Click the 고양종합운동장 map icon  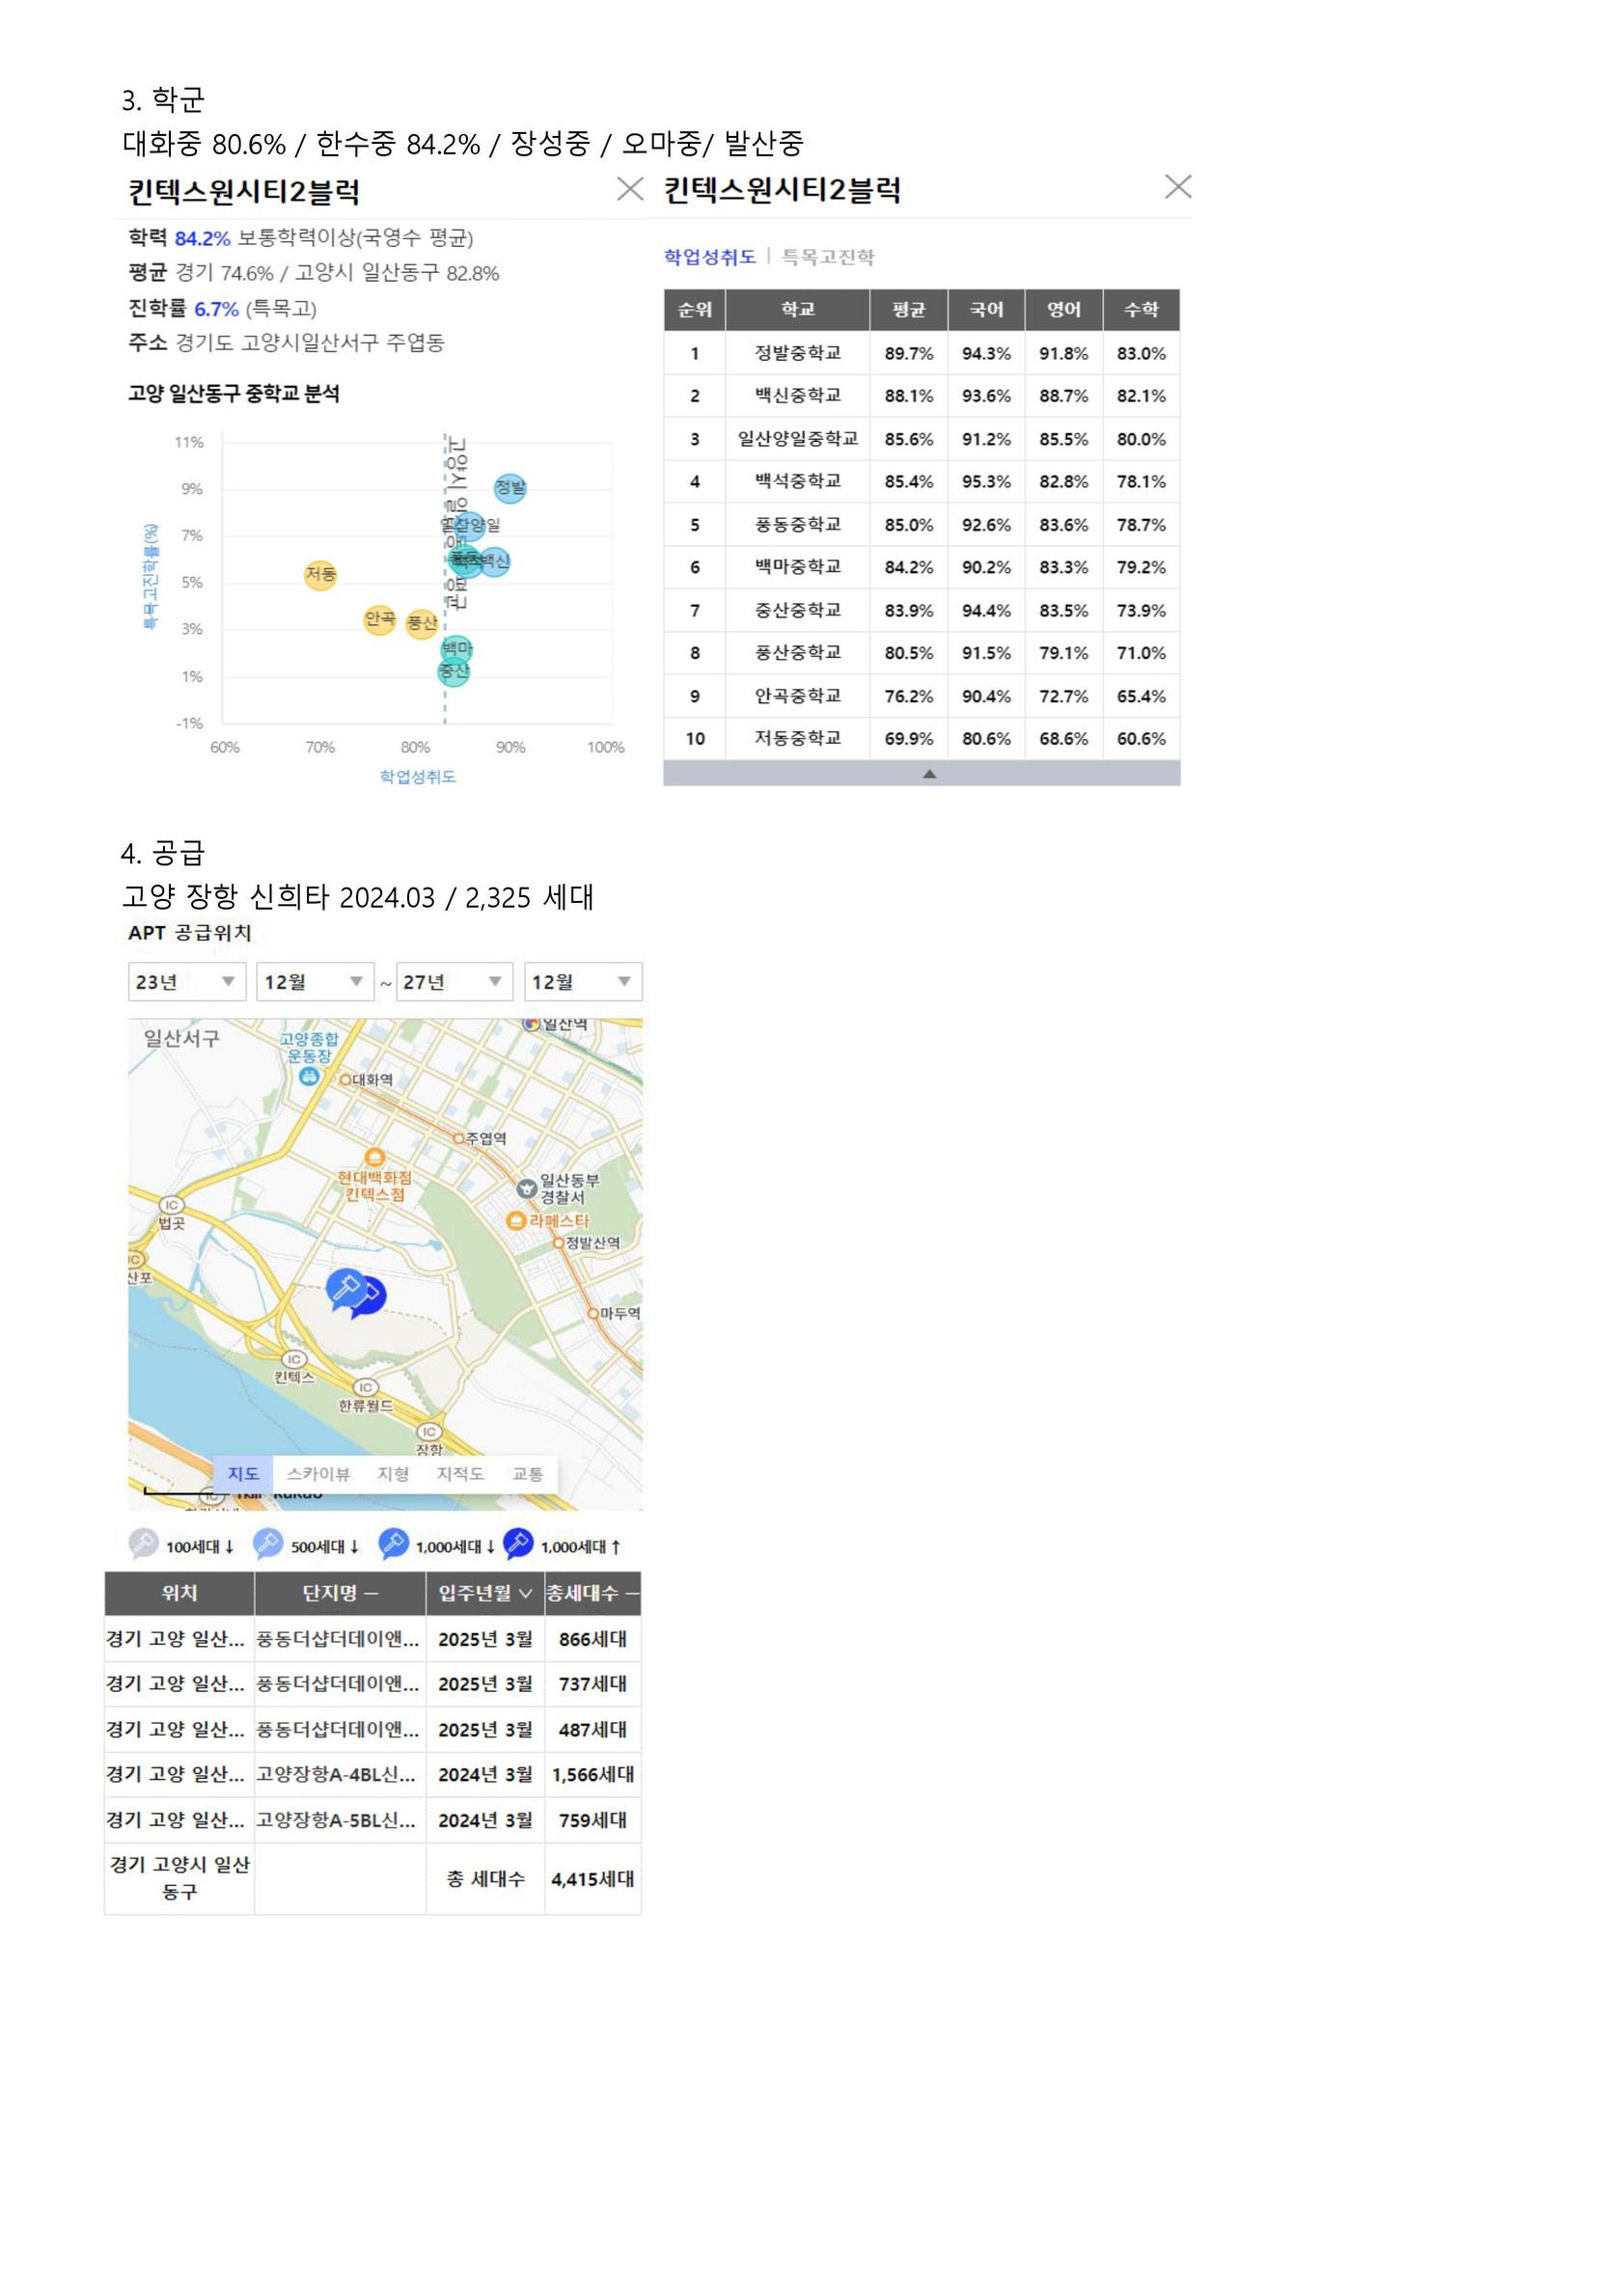pos(309,1076)
